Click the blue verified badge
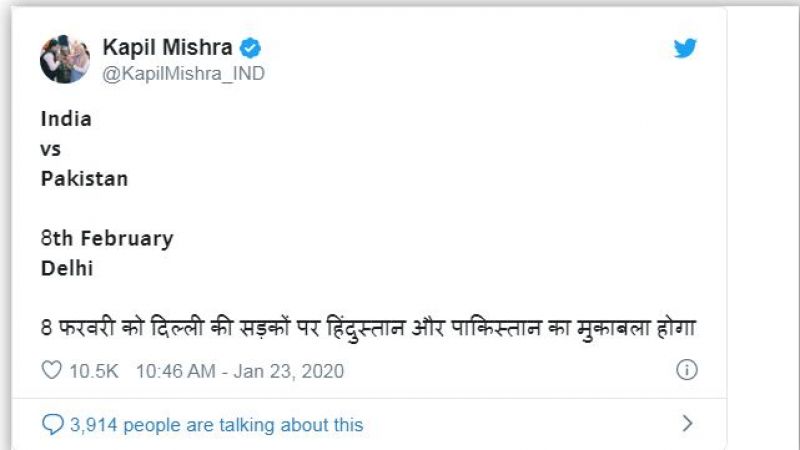The height and width of the screenshot is (450, 800). click(255, 46)
